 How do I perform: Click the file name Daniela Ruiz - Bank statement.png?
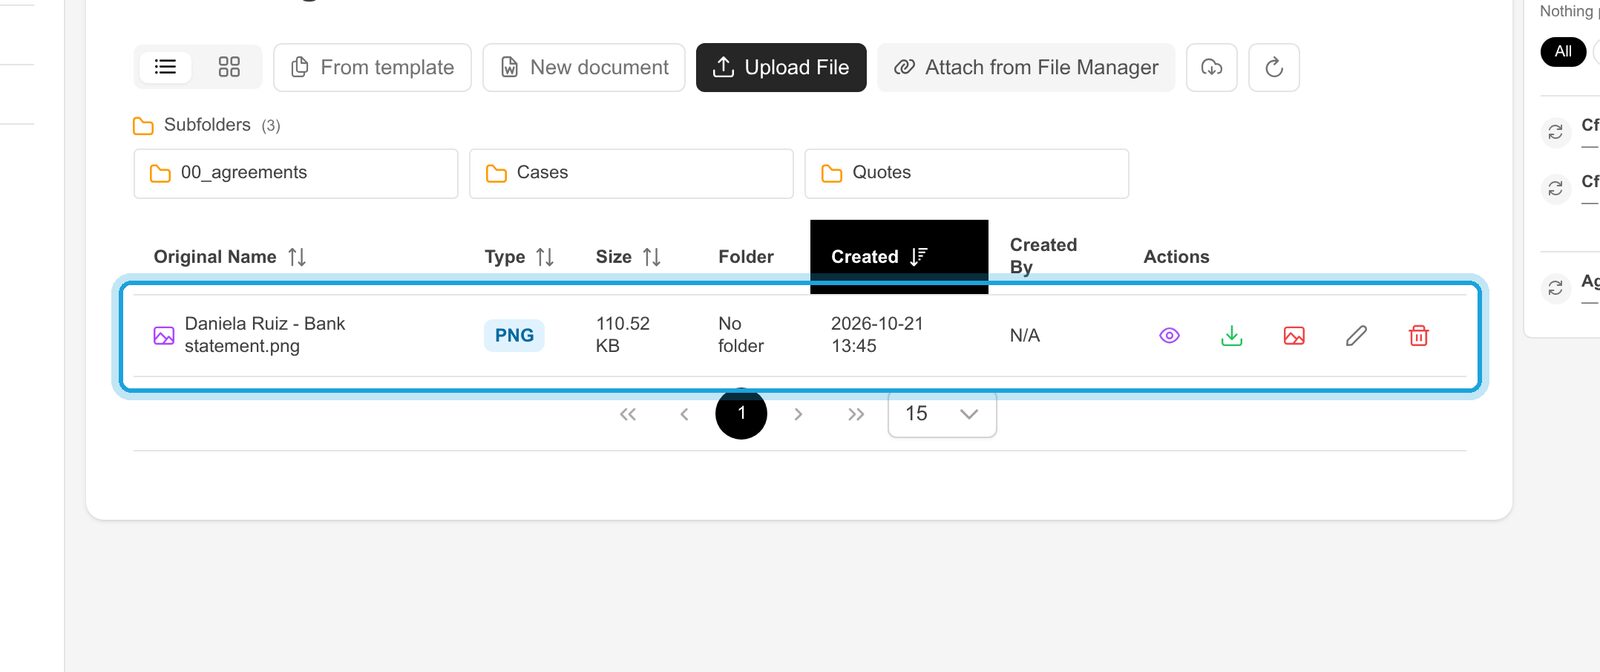coord(265,335)
